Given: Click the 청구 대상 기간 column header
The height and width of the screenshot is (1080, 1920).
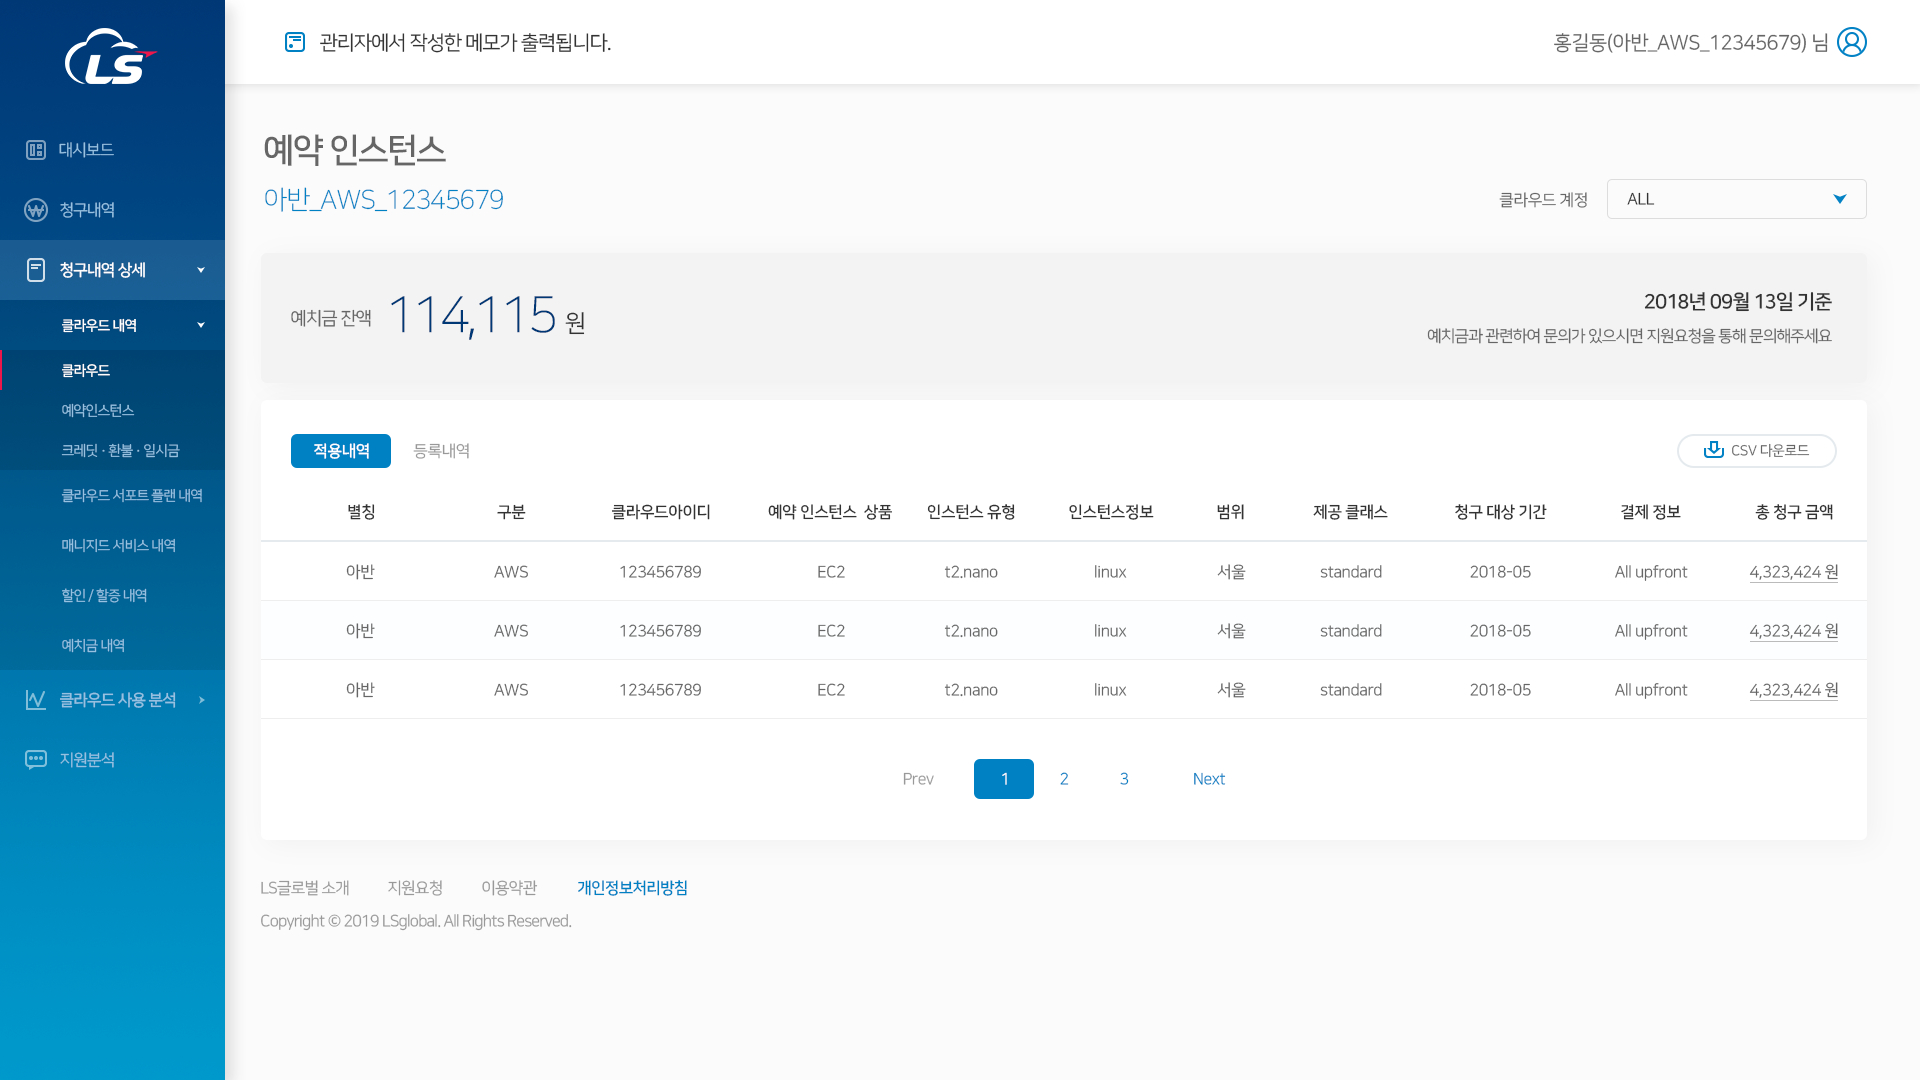Looking at the screenshot, I should [x=1500, y=512].
